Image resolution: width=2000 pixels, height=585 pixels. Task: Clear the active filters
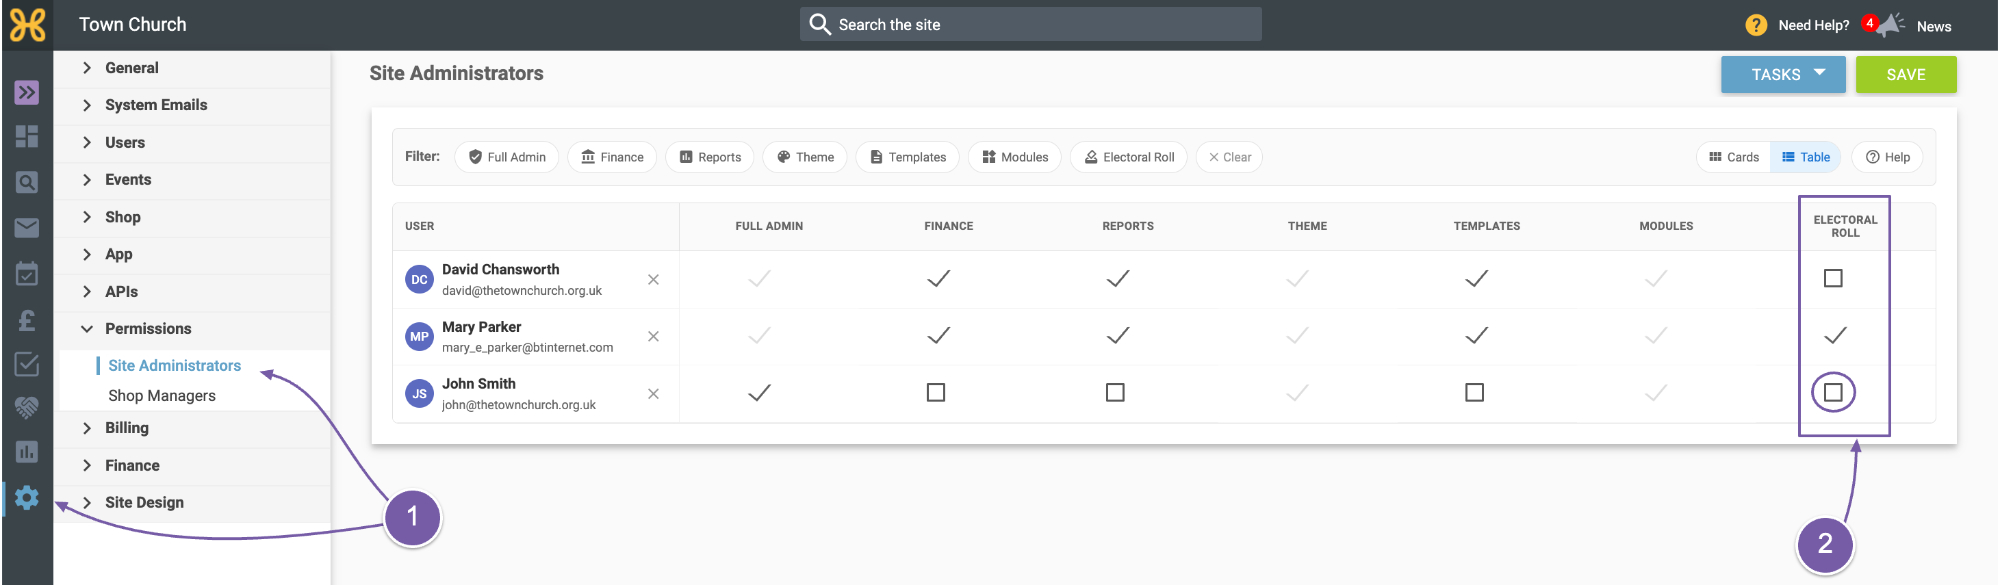pyautogui.click(x=1229, y=157)
